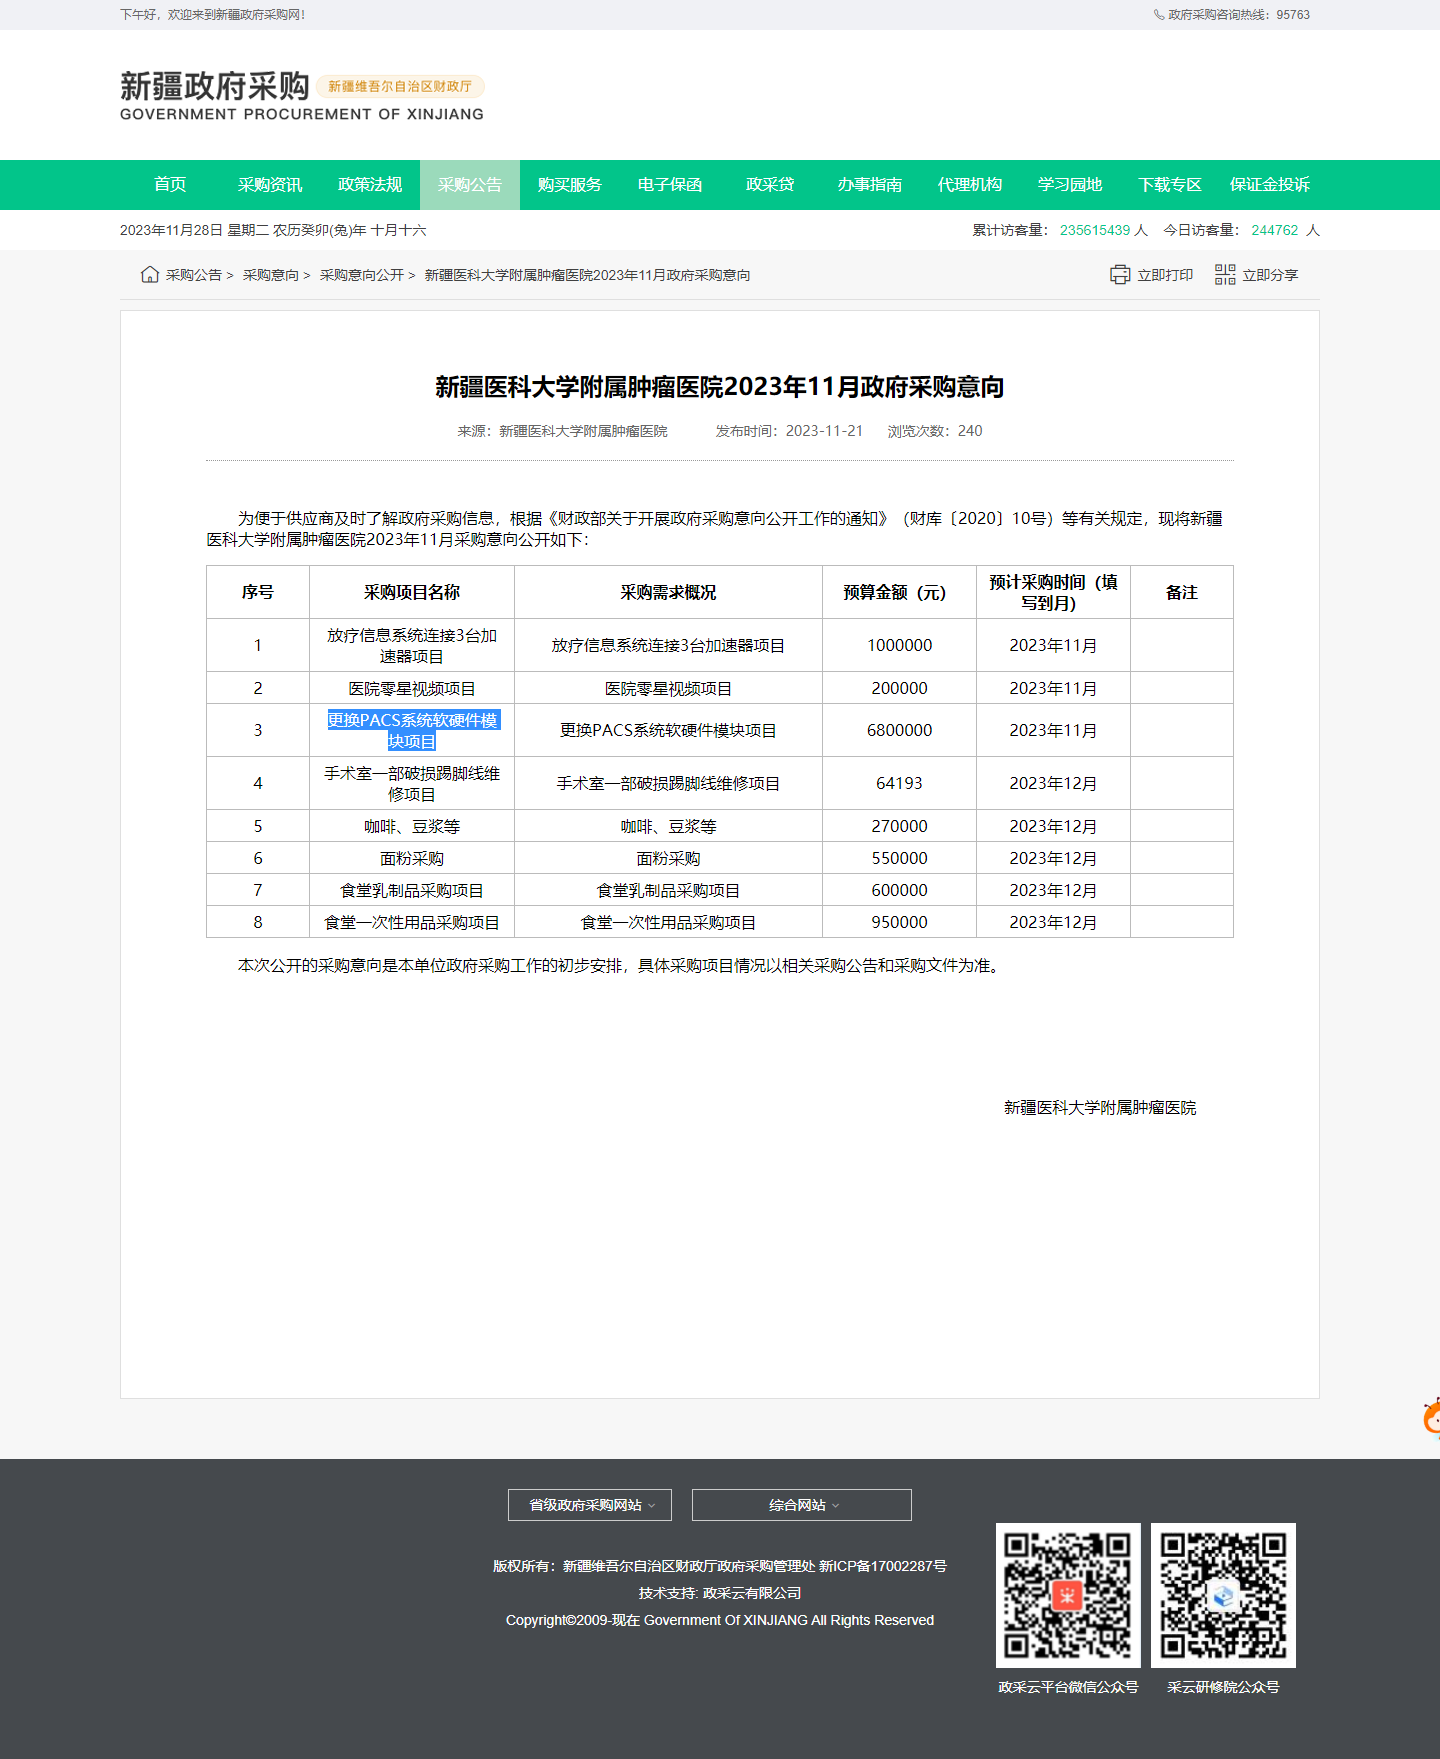
Task: Open the 学习园地 menu item
Action: (1070, 185)
